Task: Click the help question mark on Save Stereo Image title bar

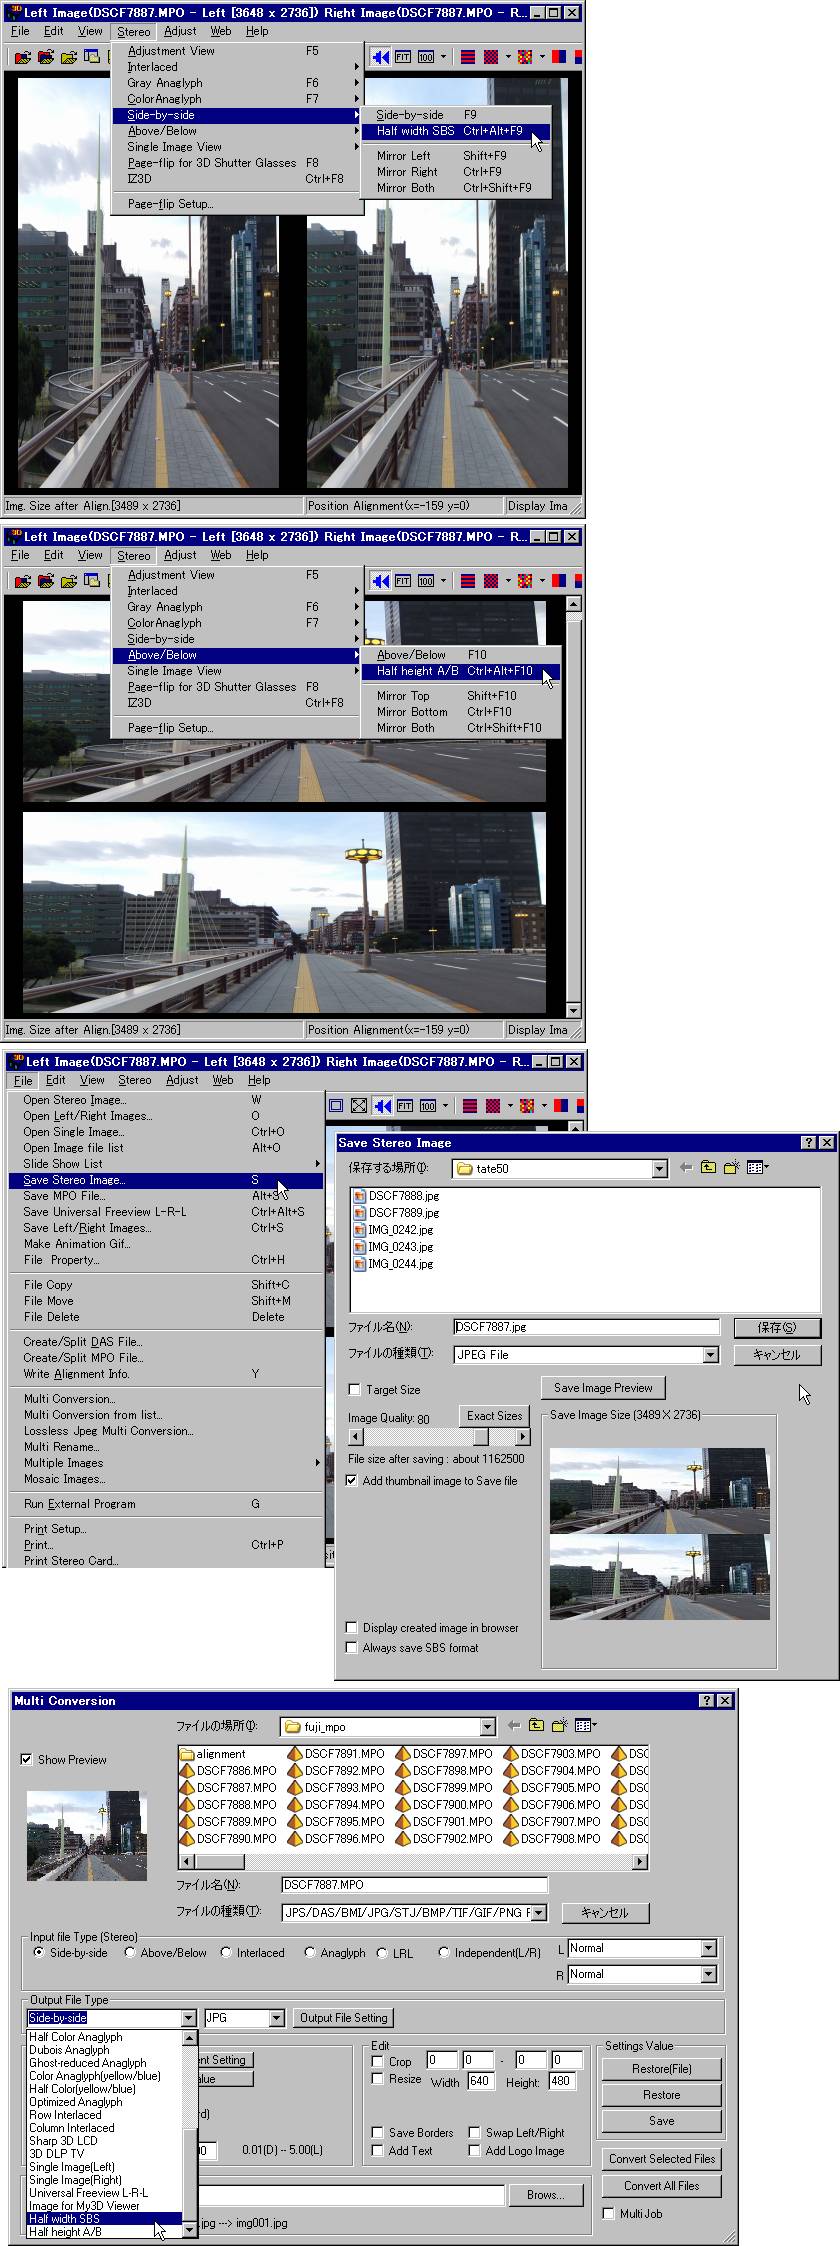Action: tap(809, 1143)
